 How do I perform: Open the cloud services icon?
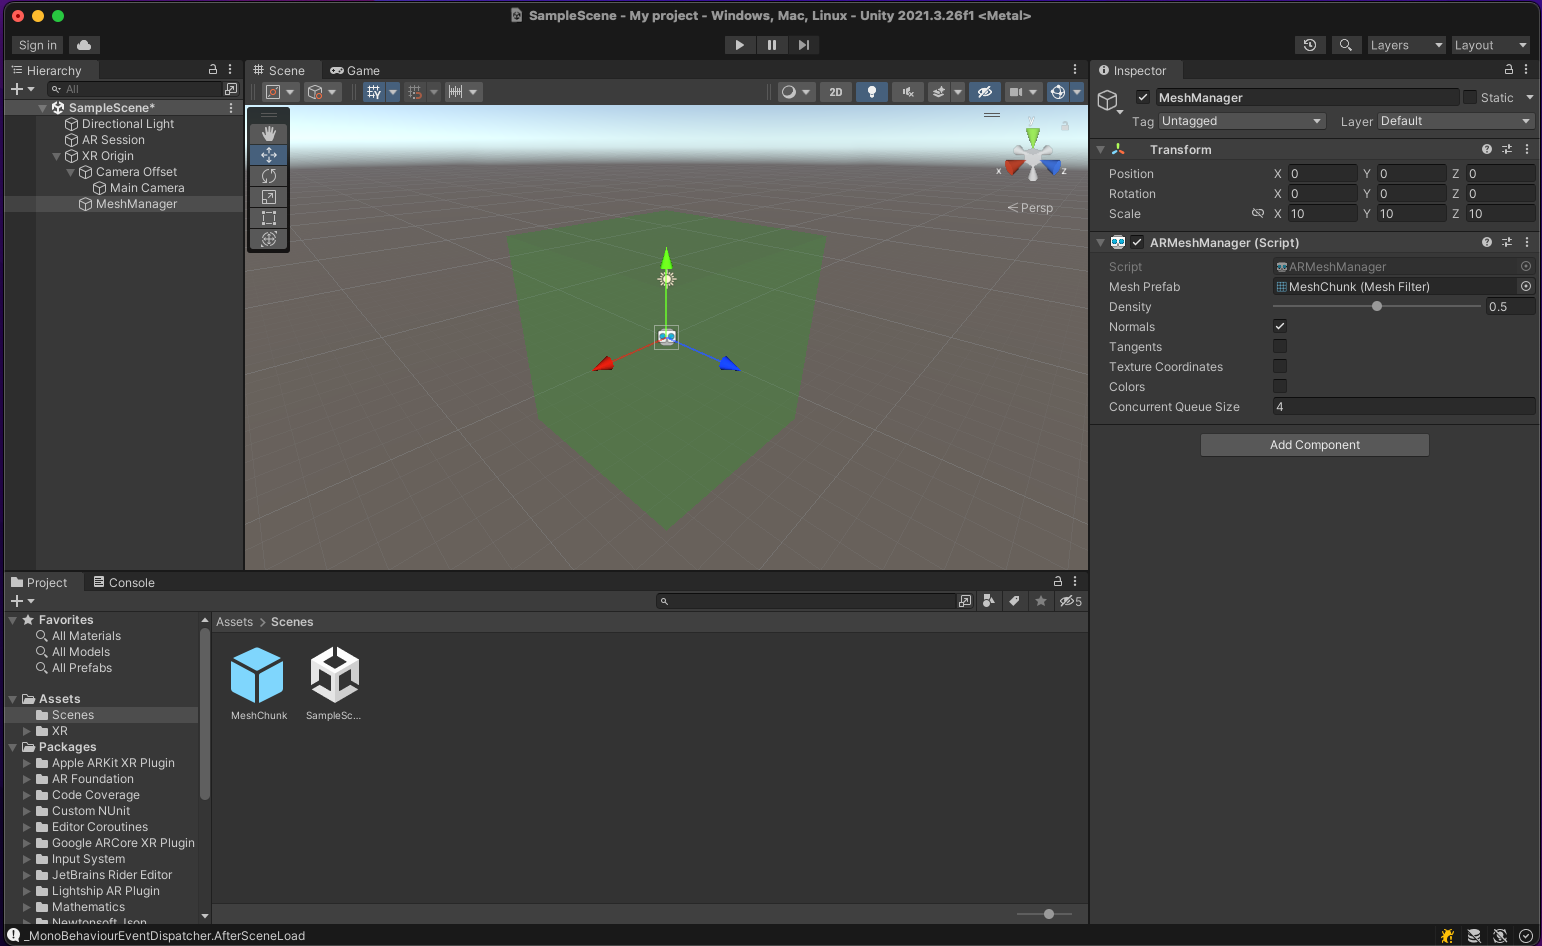[x=84, y=45]
